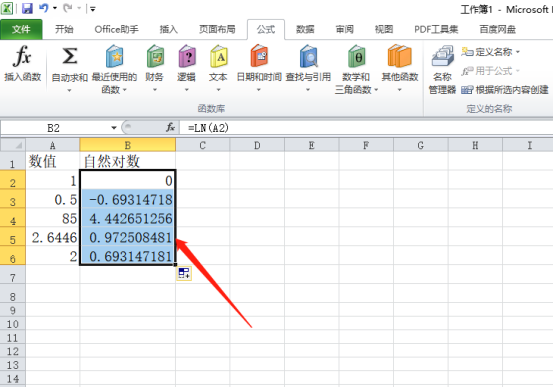Image resolution: width=554 pixels, height=388 pixels.
Task: Open Date and Time functions library
Action: coord(259,56)
